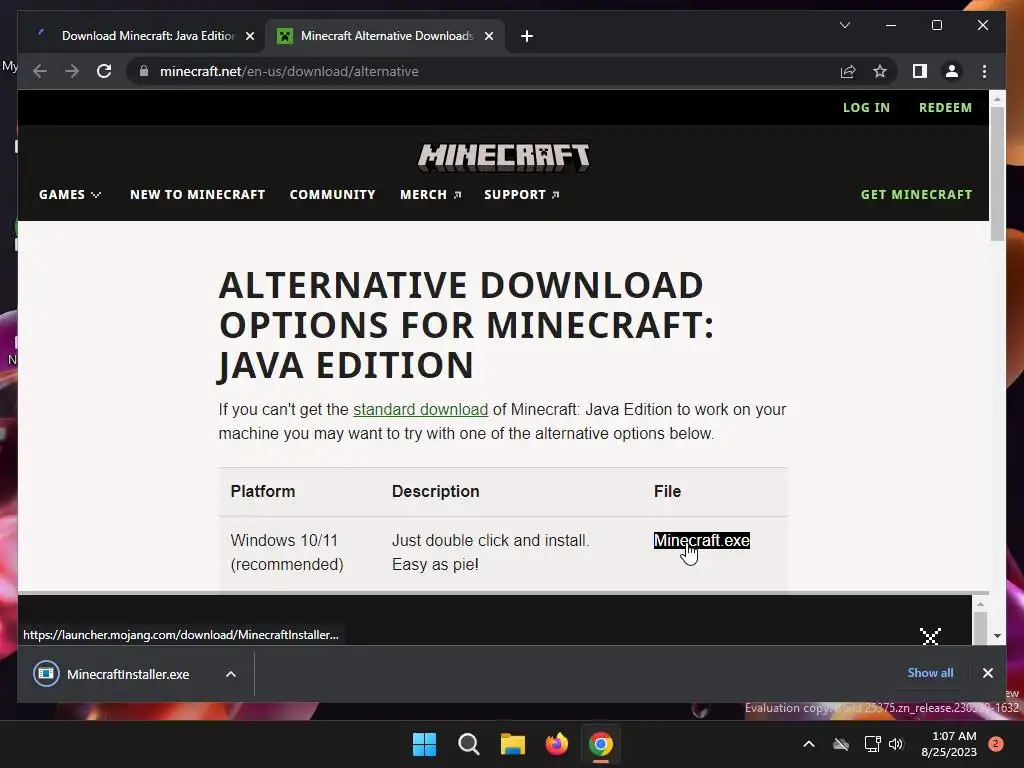The image size is (1024, 768).
Task: Open the COMMUNITY menu item
Action: [332, 195]
